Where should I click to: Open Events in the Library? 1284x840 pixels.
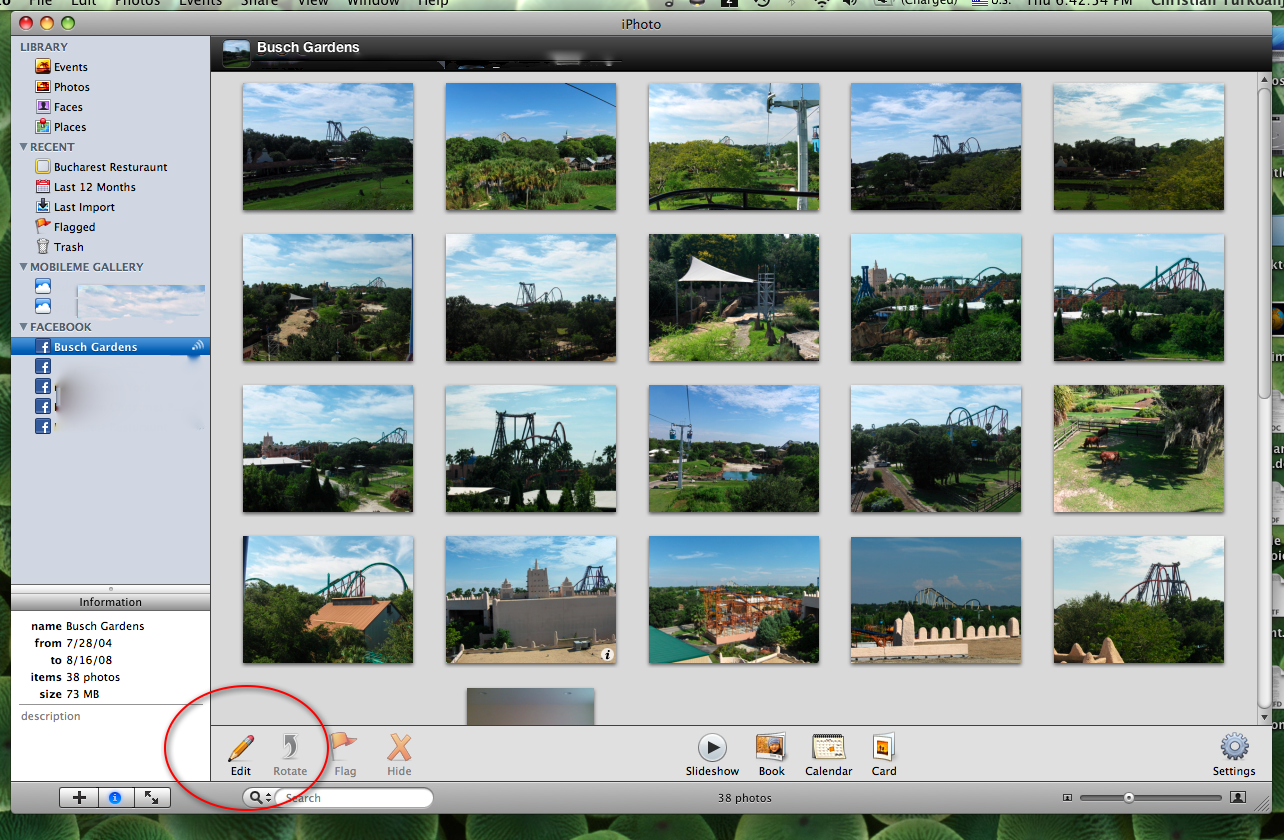[x=61, y=67]
